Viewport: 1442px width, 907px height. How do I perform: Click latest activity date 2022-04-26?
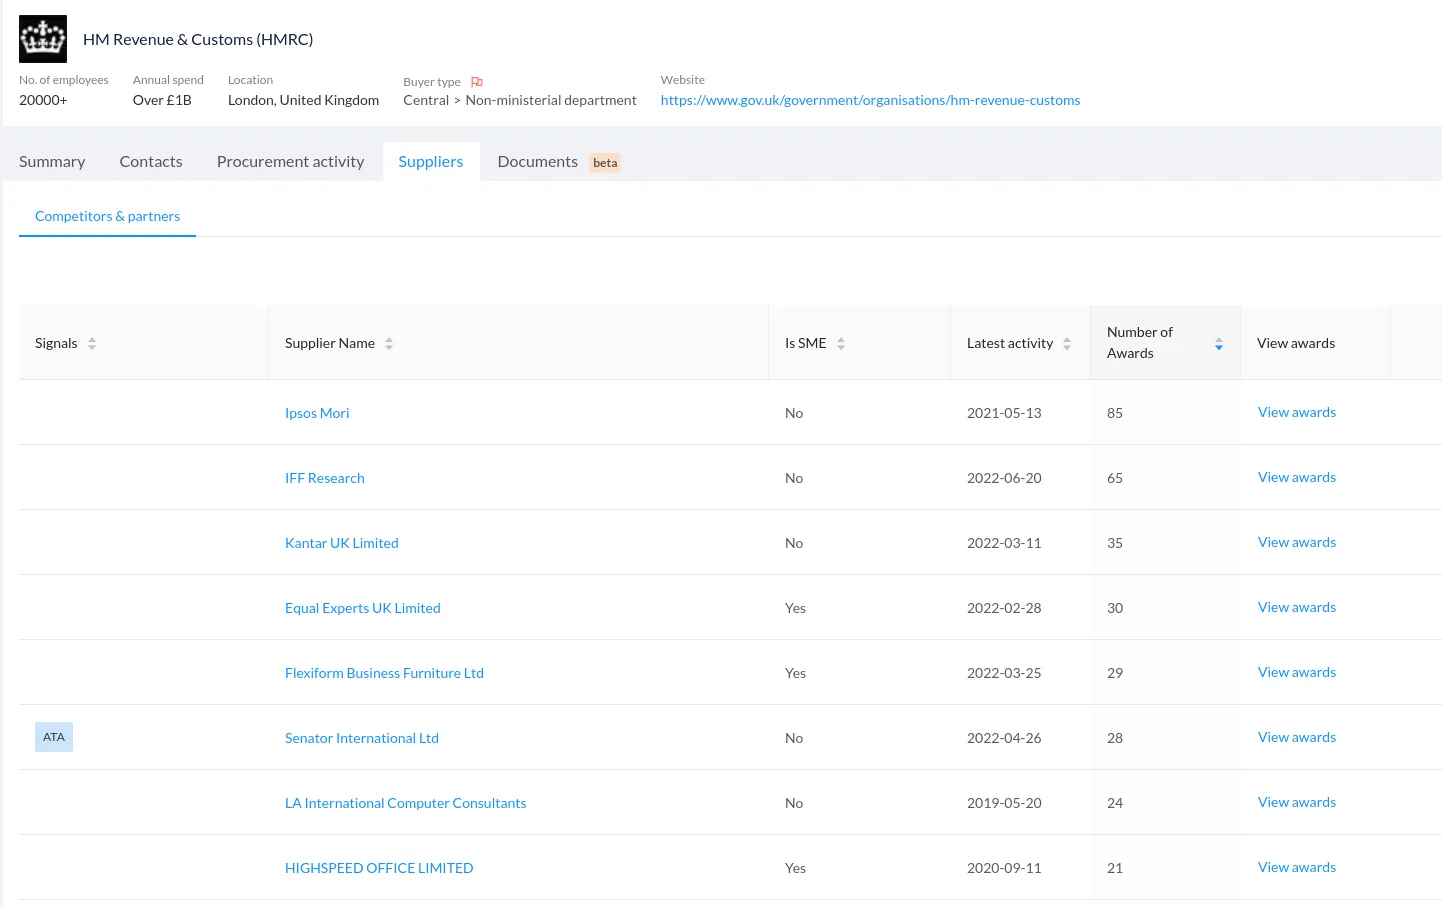tap(1004, 738)
